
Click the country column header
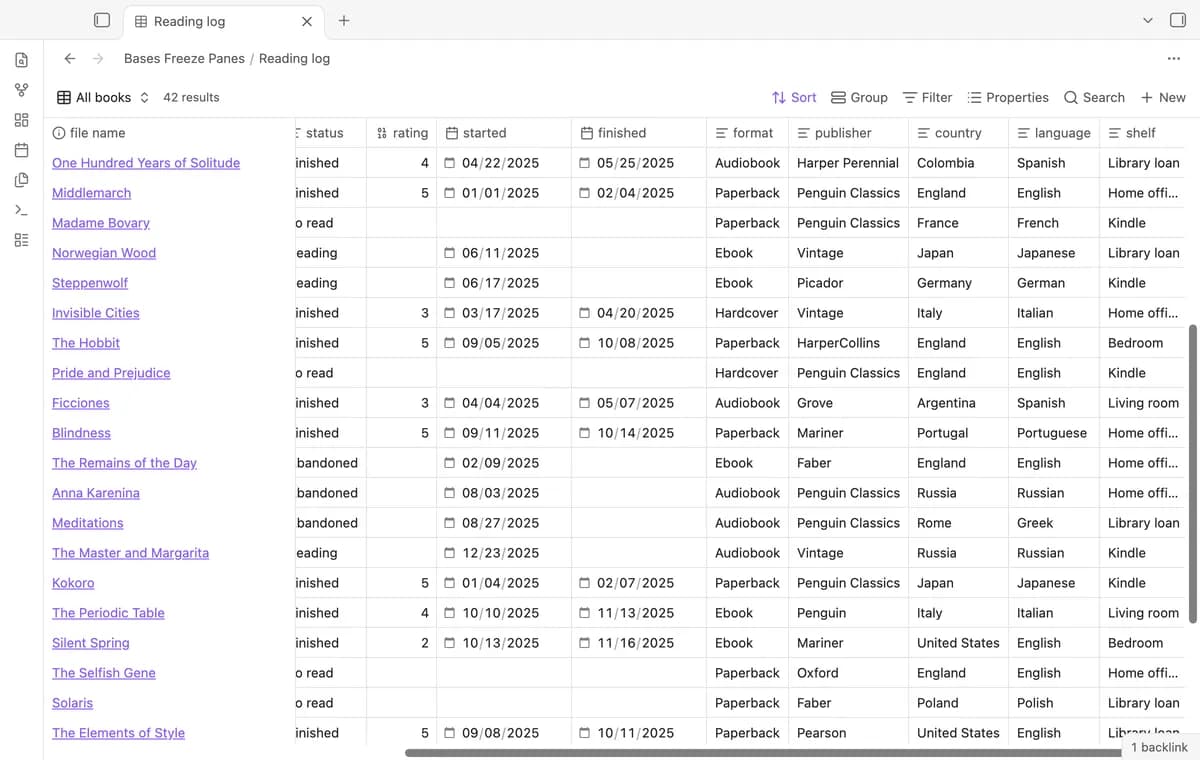click(x=958, y=133)
